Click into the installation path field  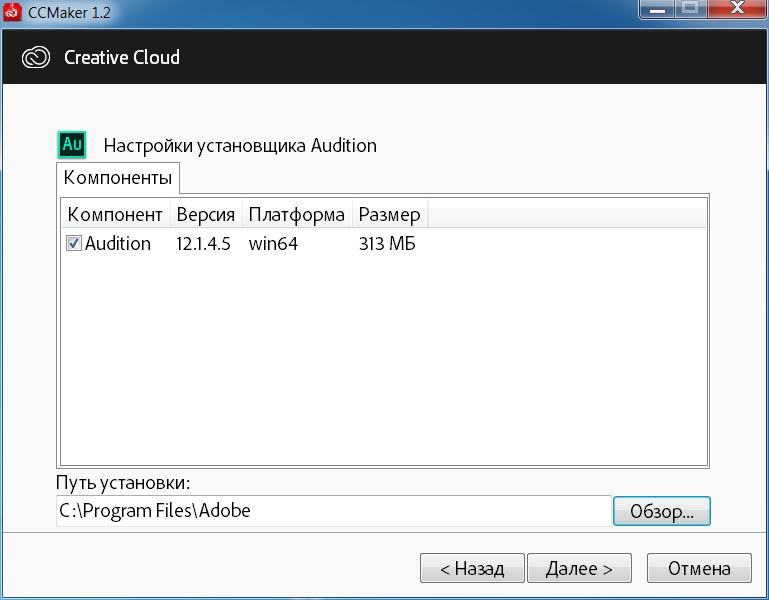pos(333,510)
